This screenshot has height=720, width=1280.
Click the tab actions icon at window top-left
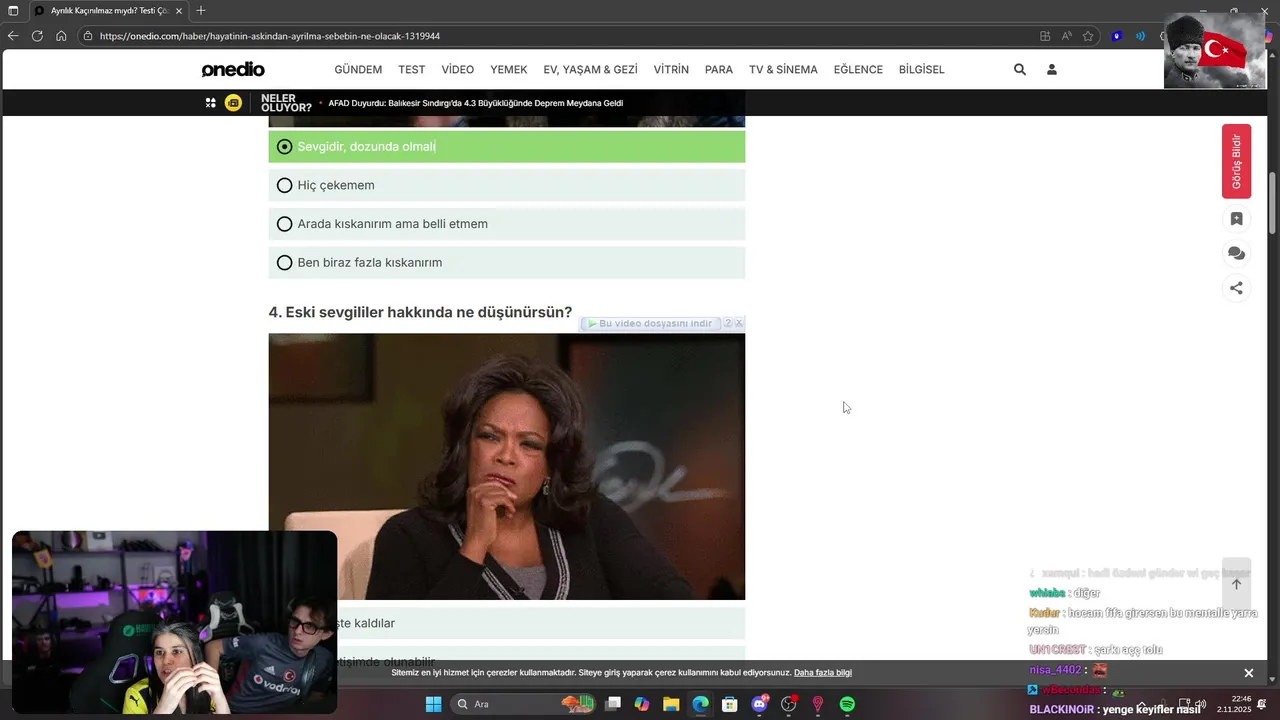(x=13, y=10)
